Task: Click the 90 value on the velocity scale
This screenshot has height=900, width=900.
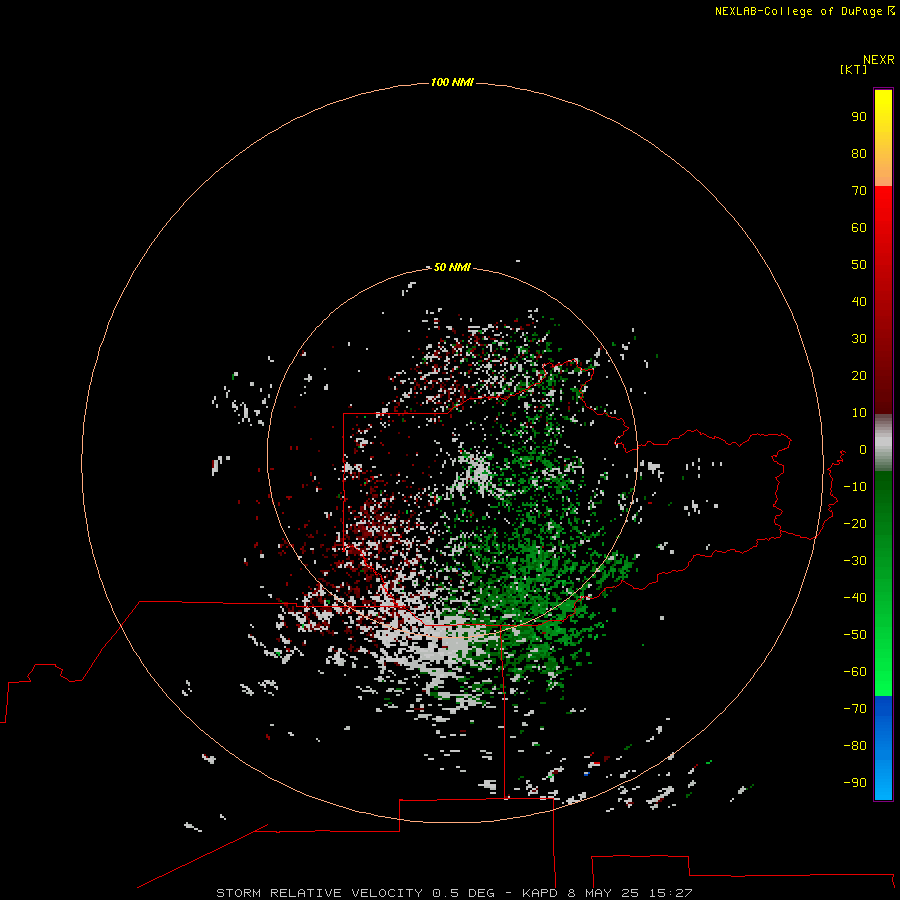Action: click(x=859, y=117)
